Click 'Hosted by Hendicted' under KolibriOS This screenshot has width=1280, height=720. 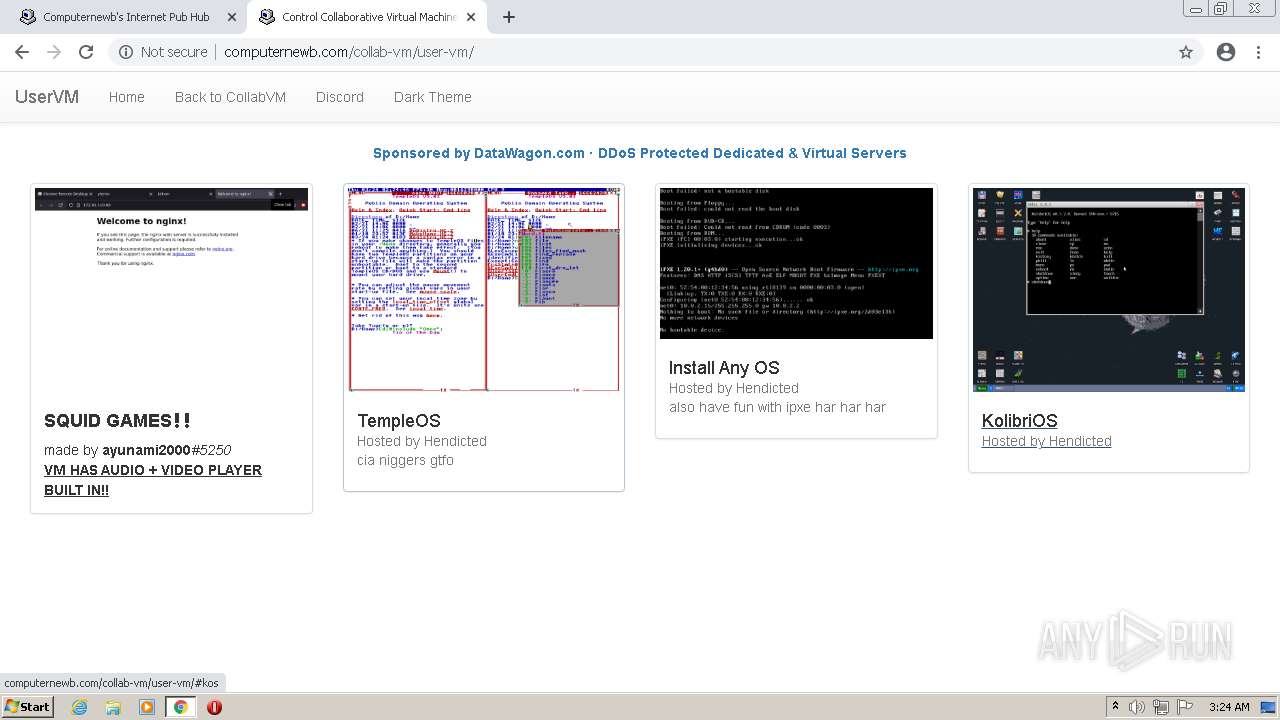(1047, 441)
